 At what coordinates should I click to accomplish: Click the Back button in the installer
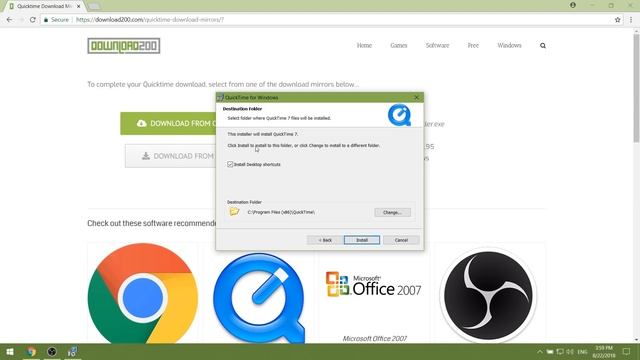[x=325, y=240]
